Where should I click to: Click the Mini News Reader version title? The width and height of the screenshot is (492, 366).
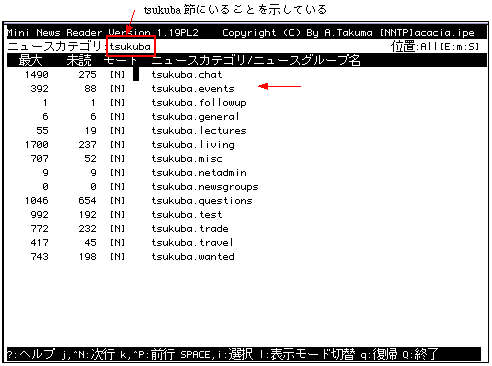click(103, 33)
